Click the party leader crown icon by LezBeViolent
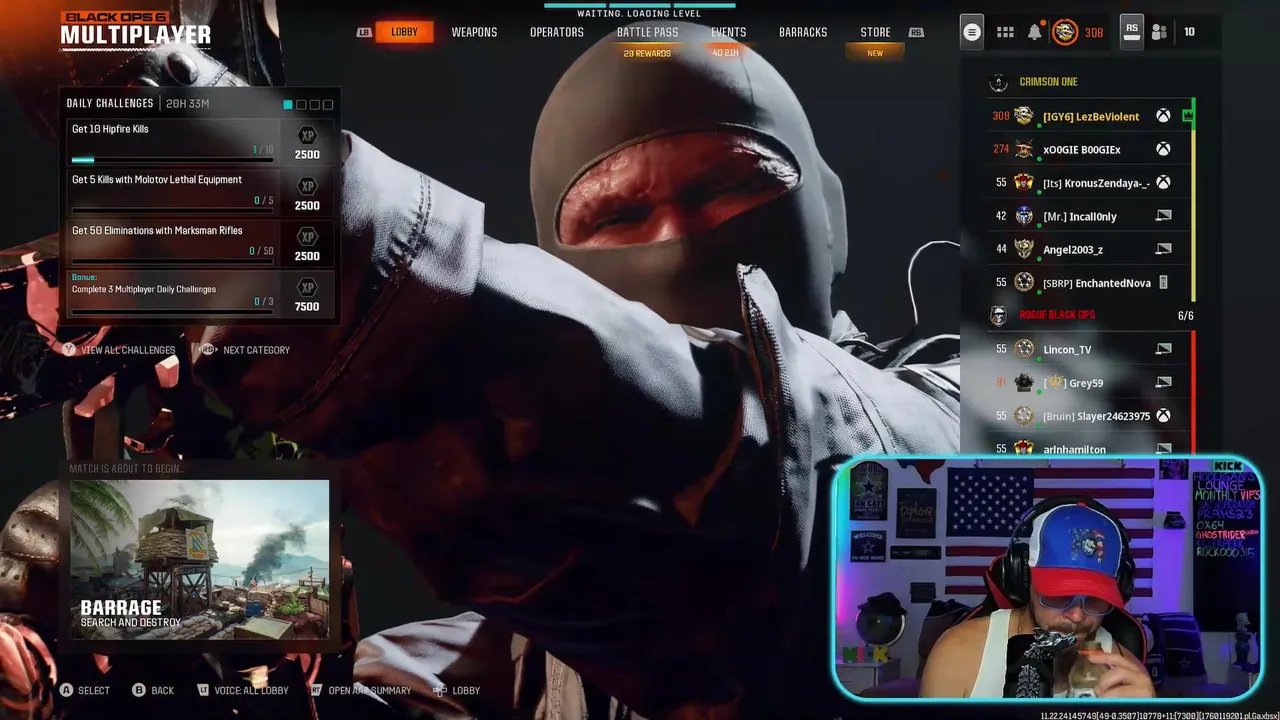Viewport: 1280px width, 720px height. pos(1187,116)
